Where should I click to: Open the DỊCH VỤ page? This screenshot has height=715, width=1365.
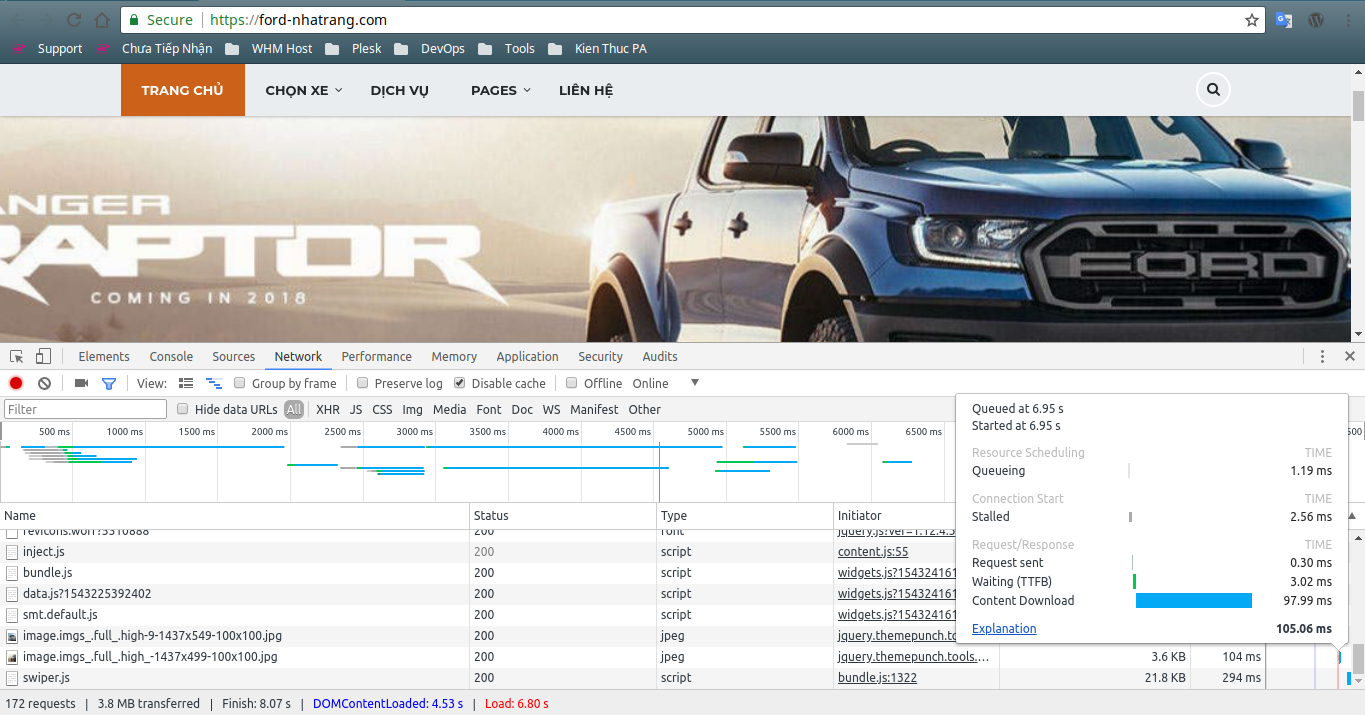[399, 90]
